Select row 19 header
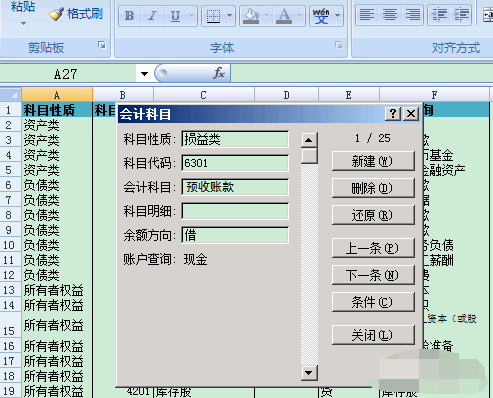Image resolution: width=493 pixels, height=398 pixels. [11, 391]
